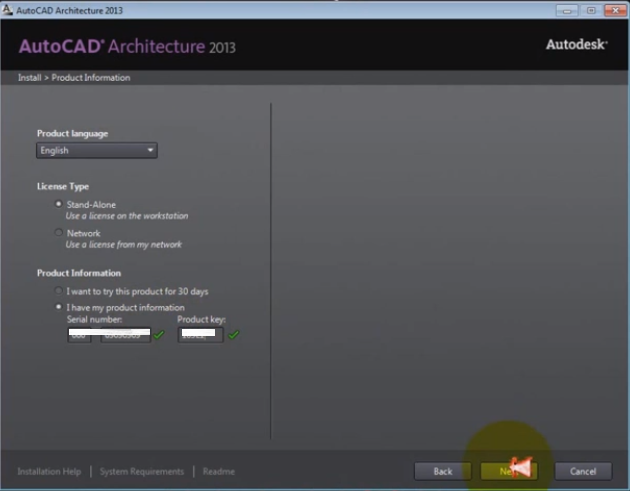Image resolution: width=630 pixels, height=491 pixels.
Task: Click the Product Information breadcrumb
Action: 91,78
